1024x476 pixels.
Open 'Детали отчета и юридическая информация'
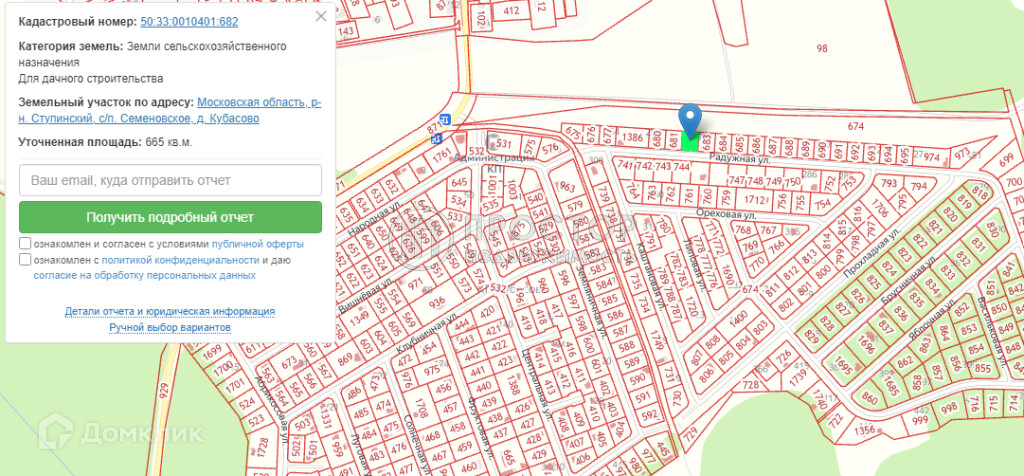(170, 311)
